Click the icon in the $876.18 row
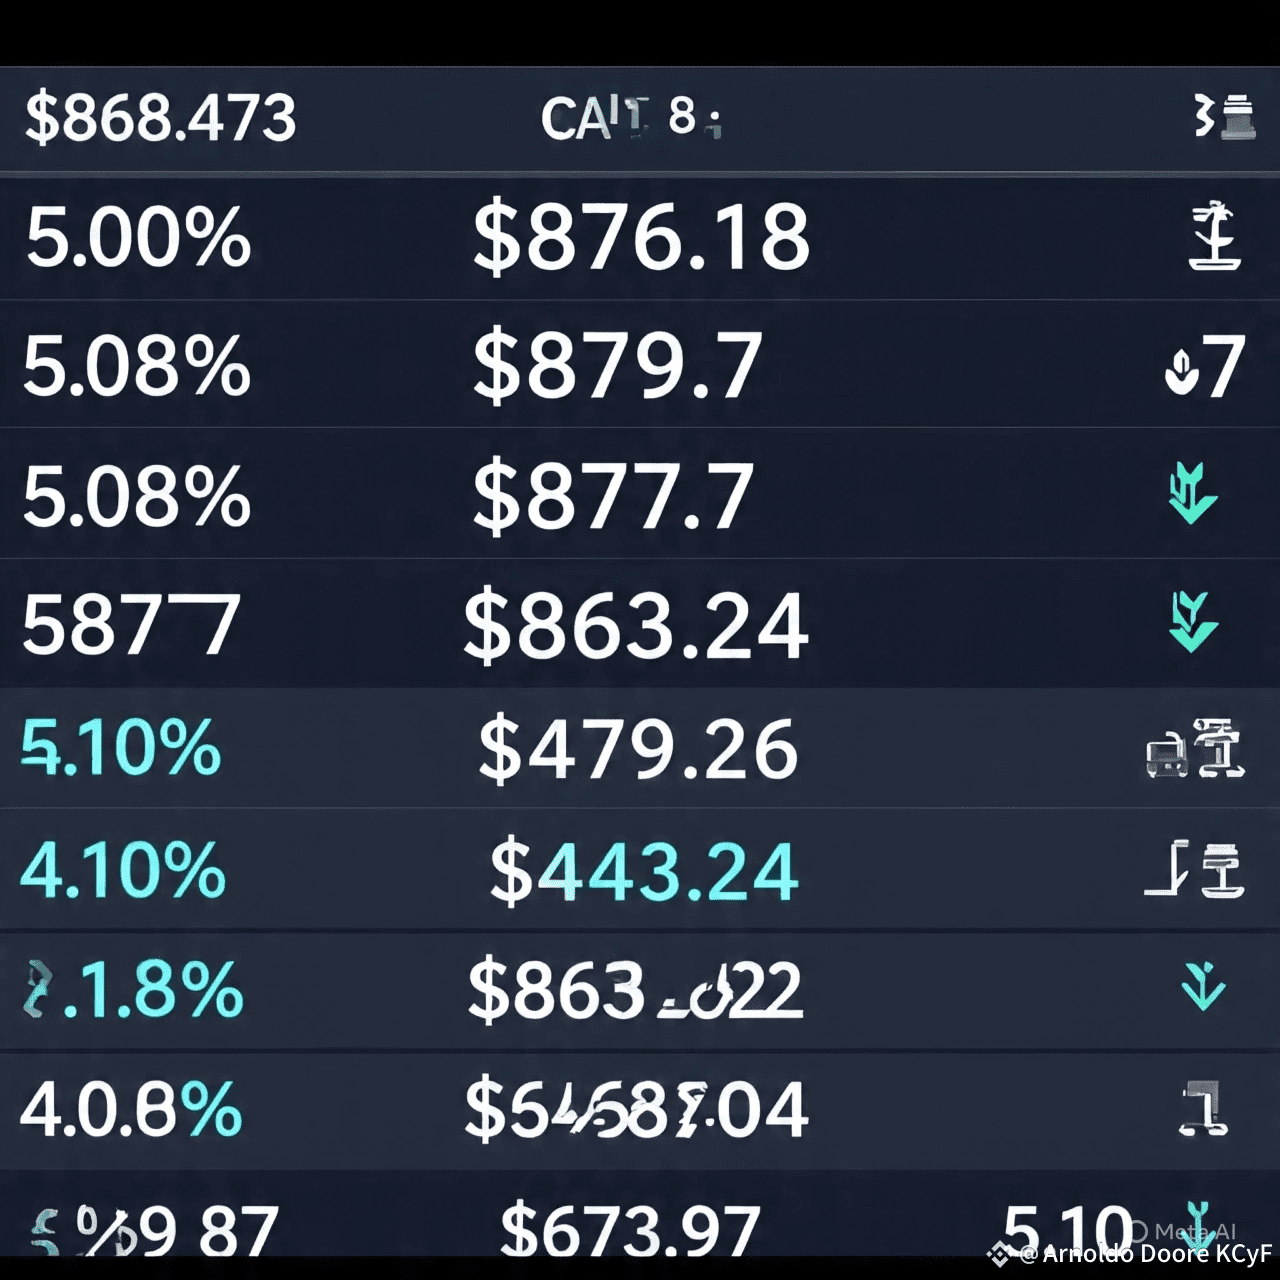Image resolution: width=1280 pixels, height=1280 pixels. pos(1214,236)
